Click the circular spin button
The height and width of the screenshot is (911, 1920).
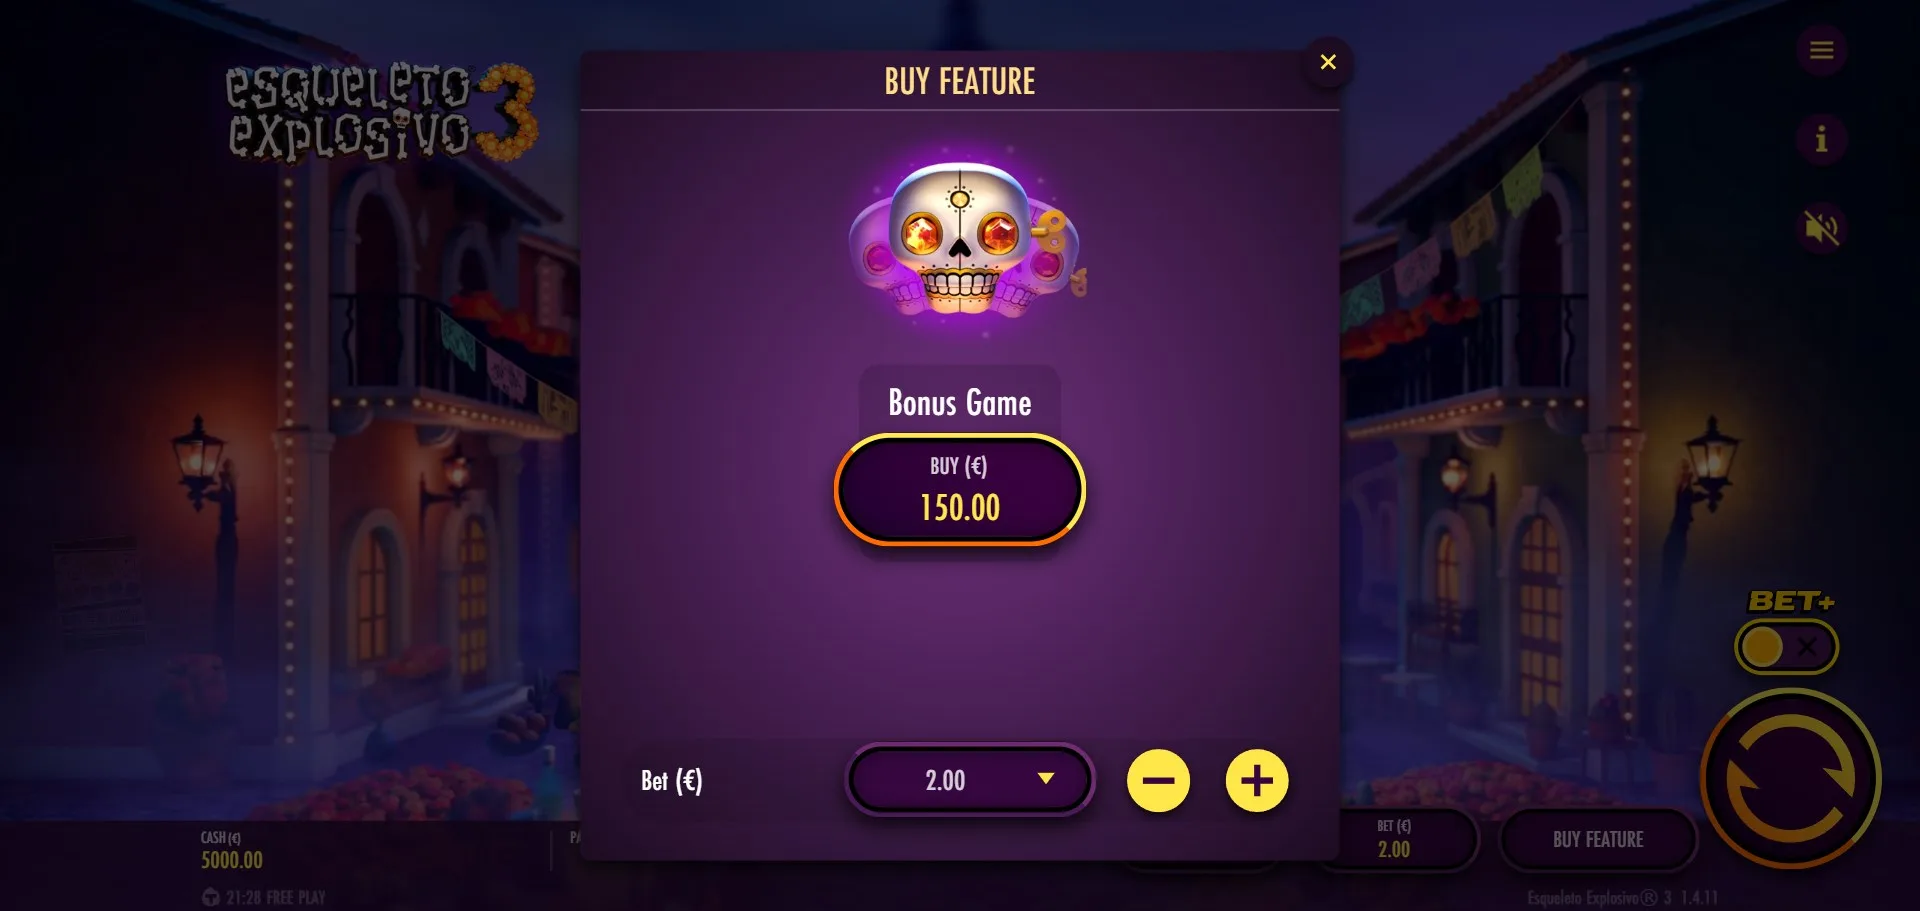(1790, 778)
